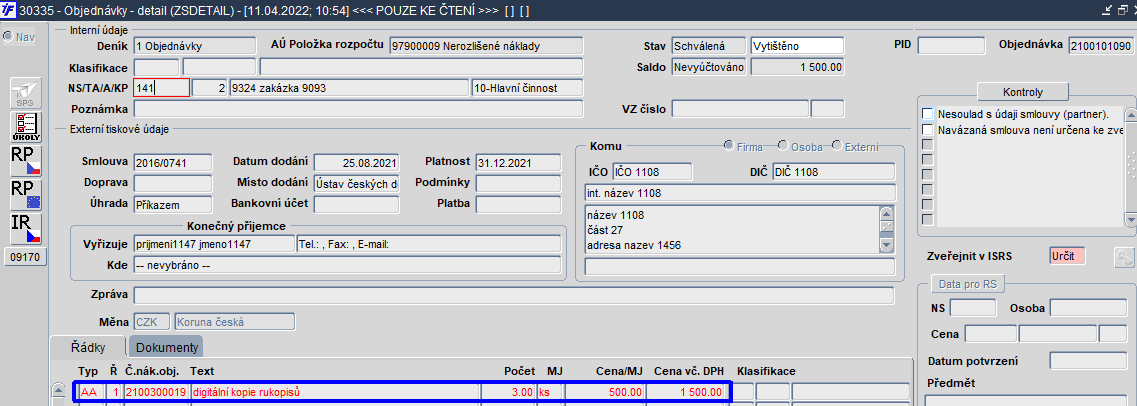Click the Kde field -- nevybráno --
Viewport: 1137px width, 406px height.
(x=347, y=265)
